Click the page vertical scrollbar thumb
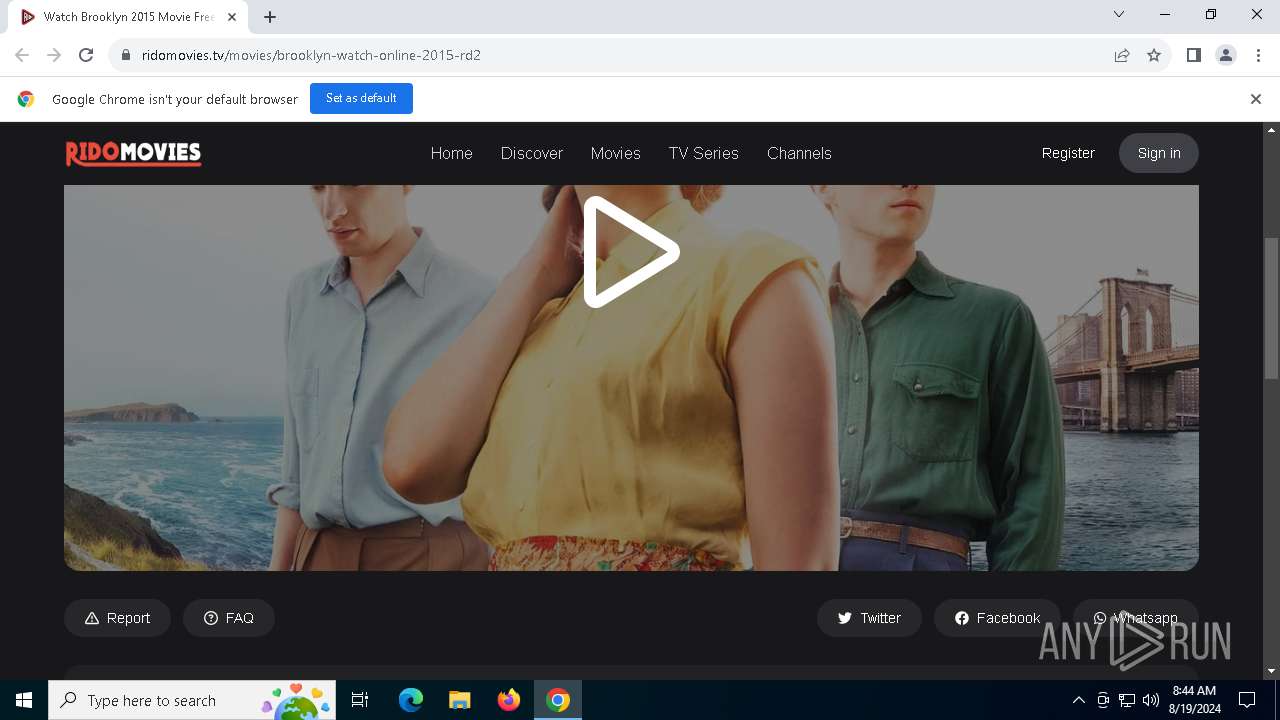 (1271, 308)
